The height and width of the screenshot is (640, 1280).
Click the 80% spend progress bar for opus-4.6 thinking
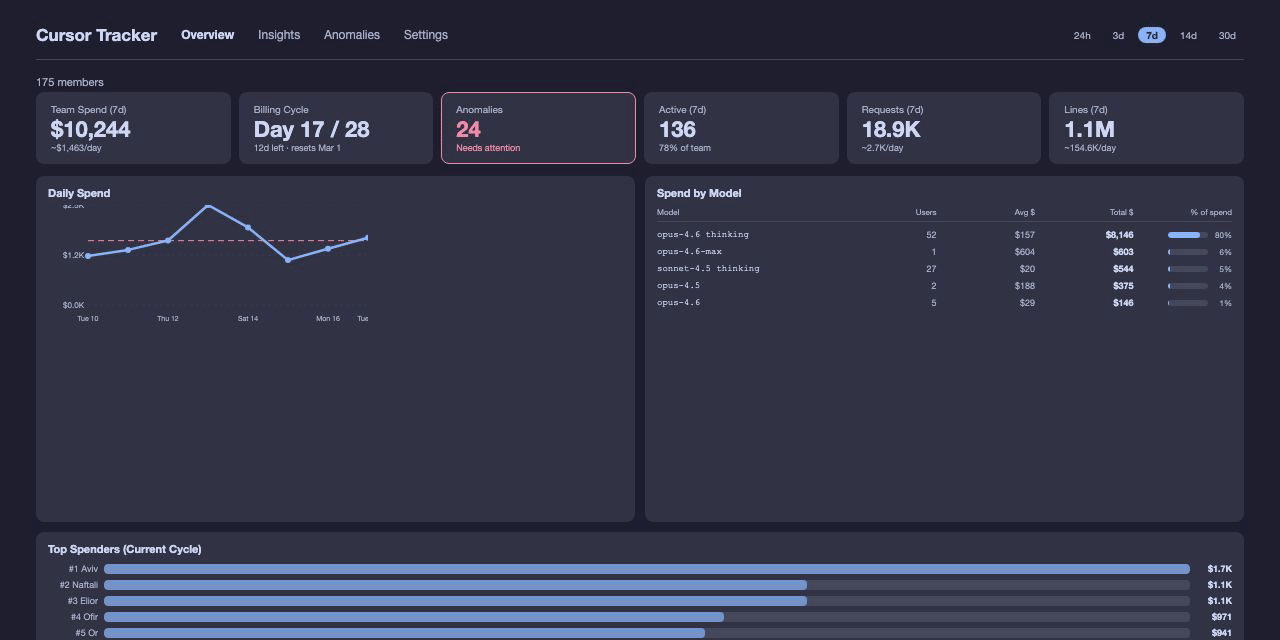coord(1185,234)
